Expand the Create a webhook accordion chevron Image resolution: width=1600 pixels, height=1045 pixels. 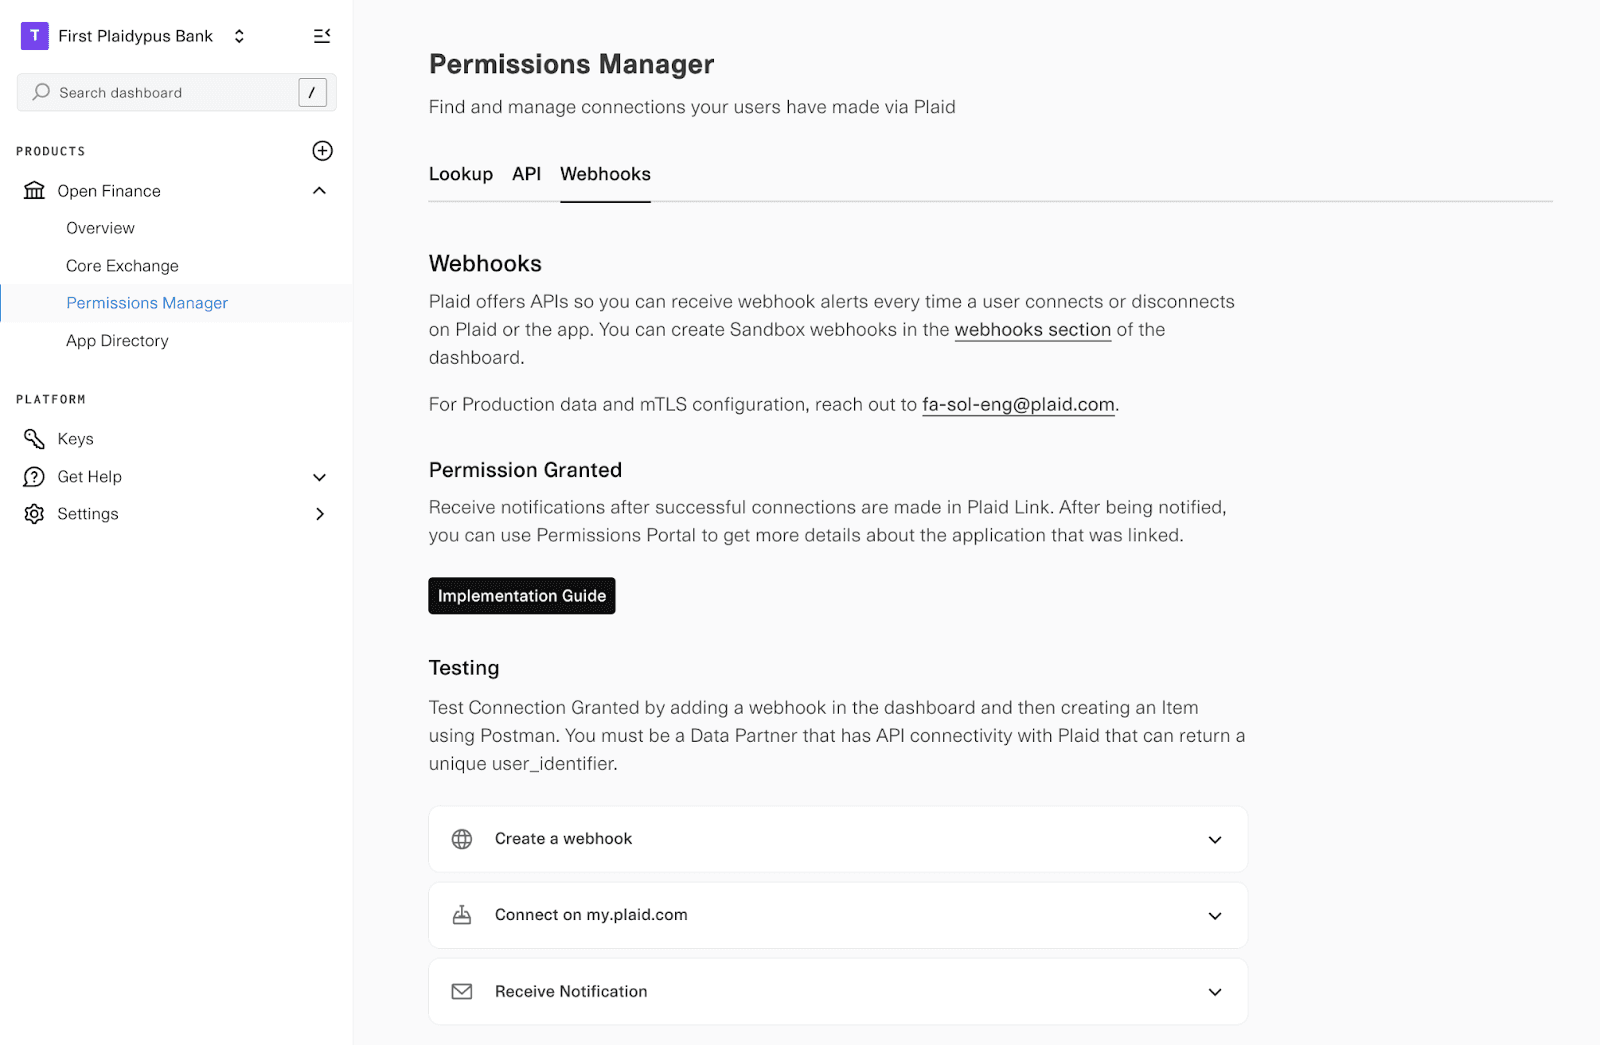coord(1215,840)
